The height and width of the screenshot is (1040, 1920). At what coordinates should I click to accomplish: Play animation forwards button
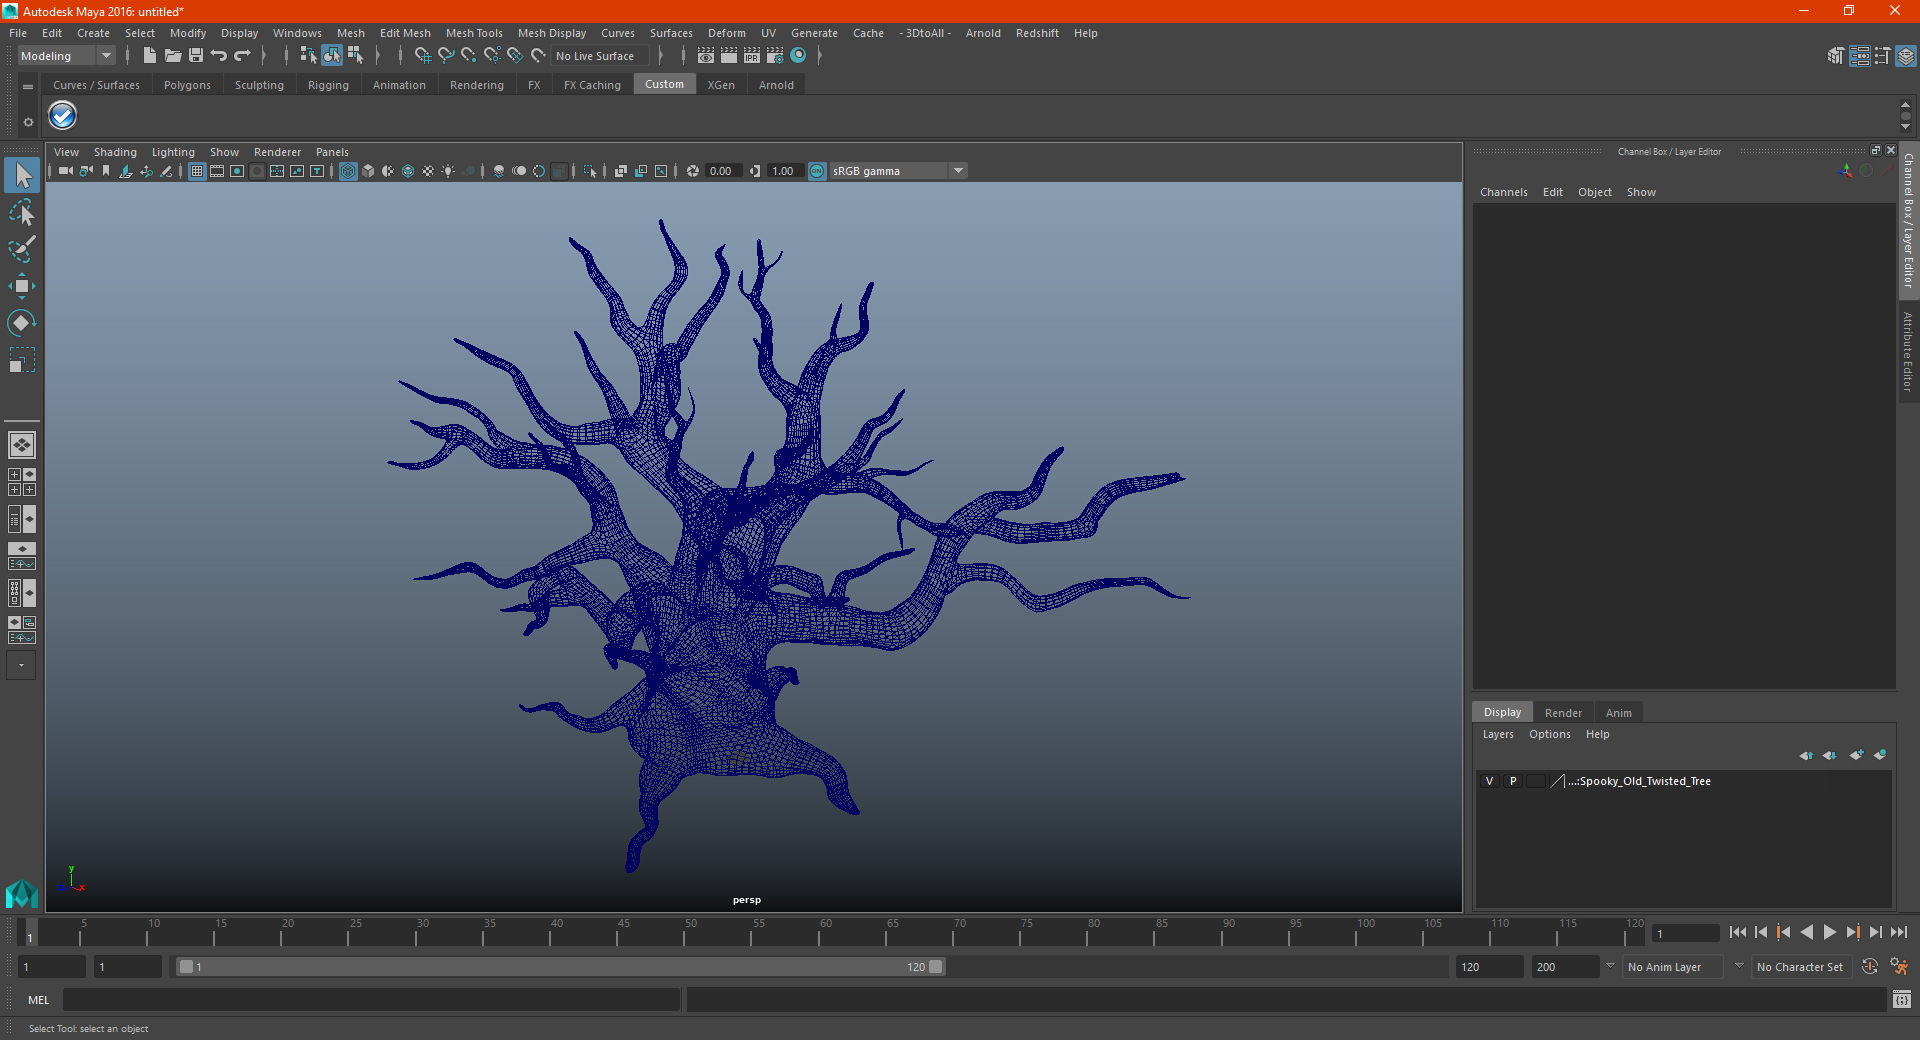1830,932
